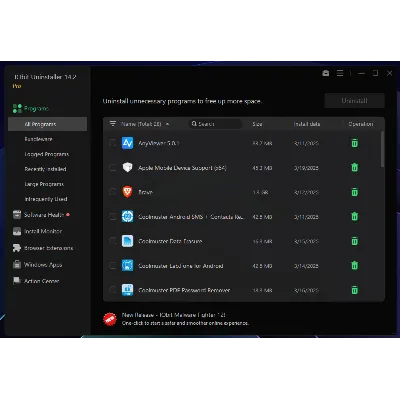
Task: Tick the Brave checkbox
Action: click(113, 192)
